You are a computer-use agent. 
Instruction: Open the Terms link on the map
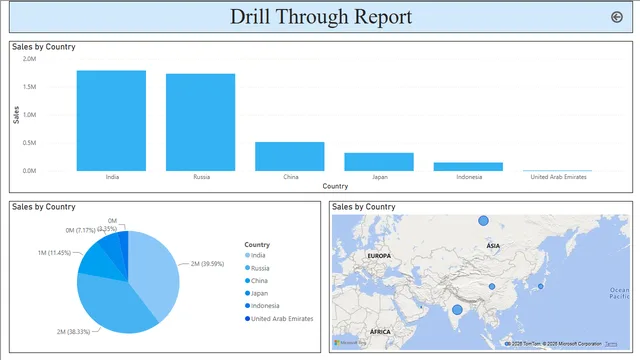pos(611,344)
